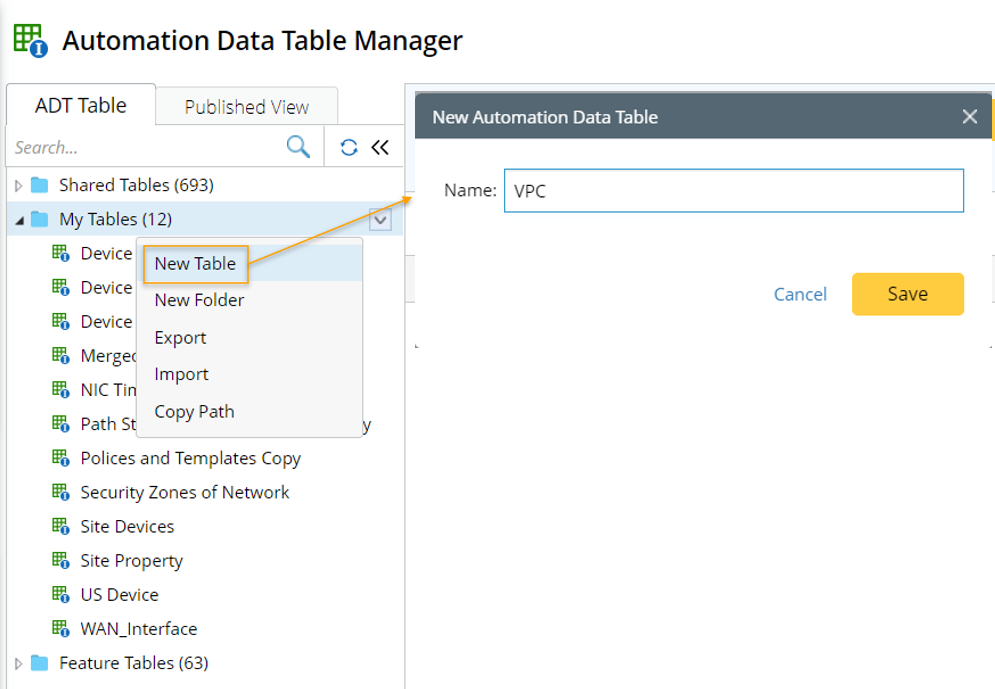This screenshot has width=995, height=689.
Task: Click the refresh tables icon
Action: point(349,148)
